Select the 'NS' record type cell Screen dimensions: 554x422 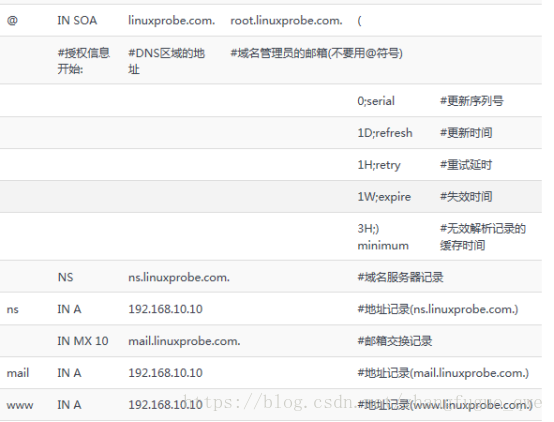tap(65, 277)
